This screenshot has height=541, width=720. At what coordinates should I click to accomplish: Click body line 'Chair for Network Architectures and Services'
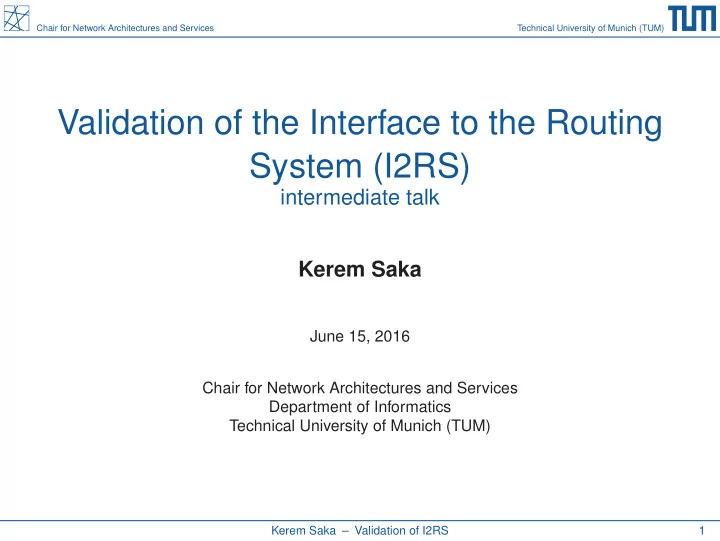point(360,388)
